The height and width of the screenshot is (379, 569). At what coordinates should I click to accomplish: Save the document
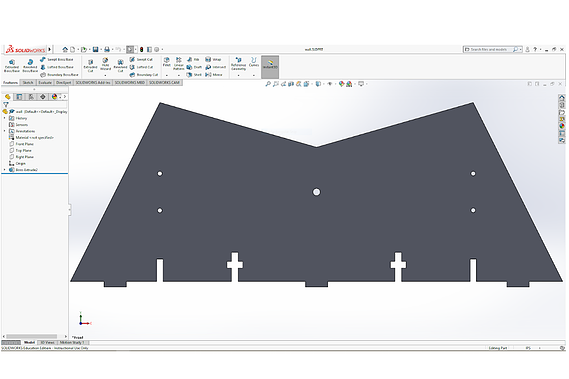(x=95, y=49)
